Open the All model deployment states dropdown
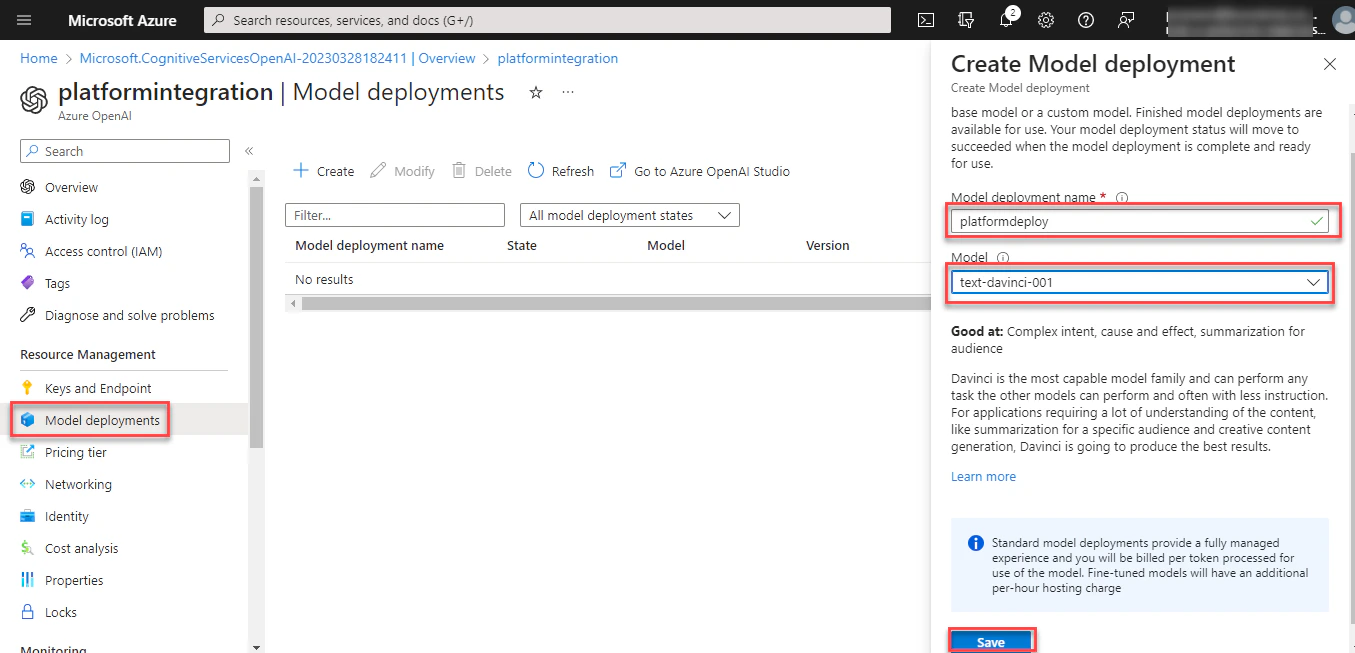This screenshot has height=653, width=1355. pyautogui.click(x=629, y=215)
